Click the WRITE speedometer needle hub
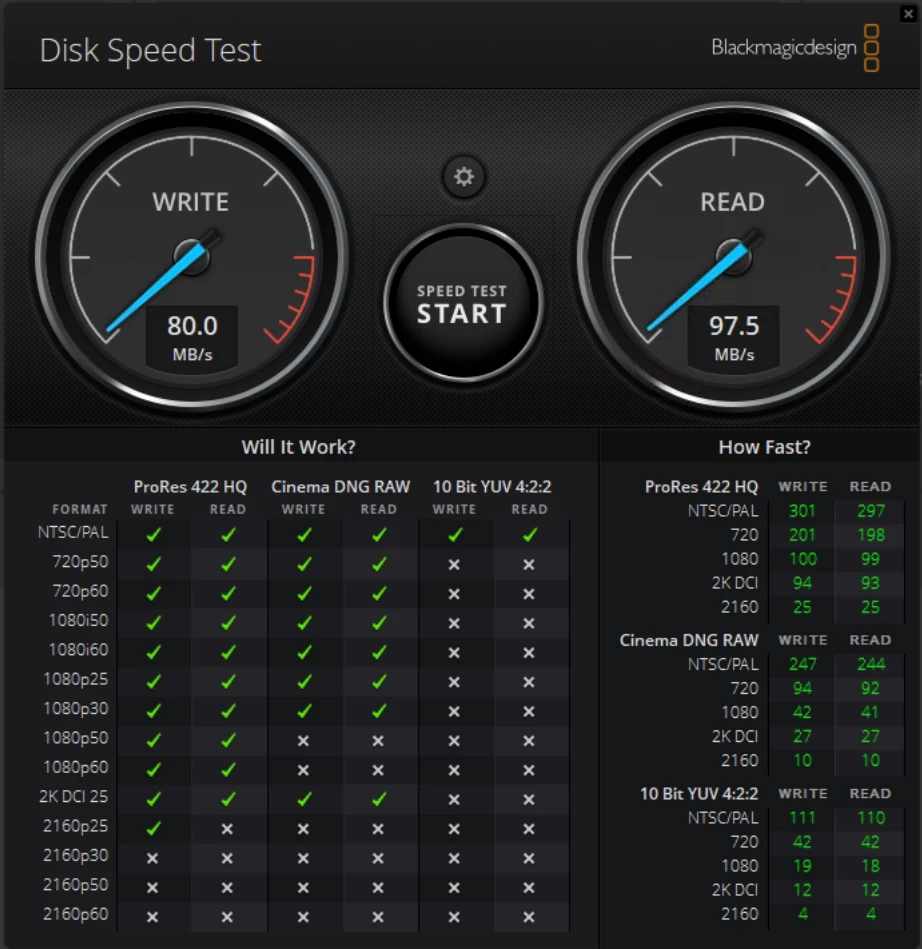Image resolution: width=922 pixels, height=949 pixels. coord(192,257)
